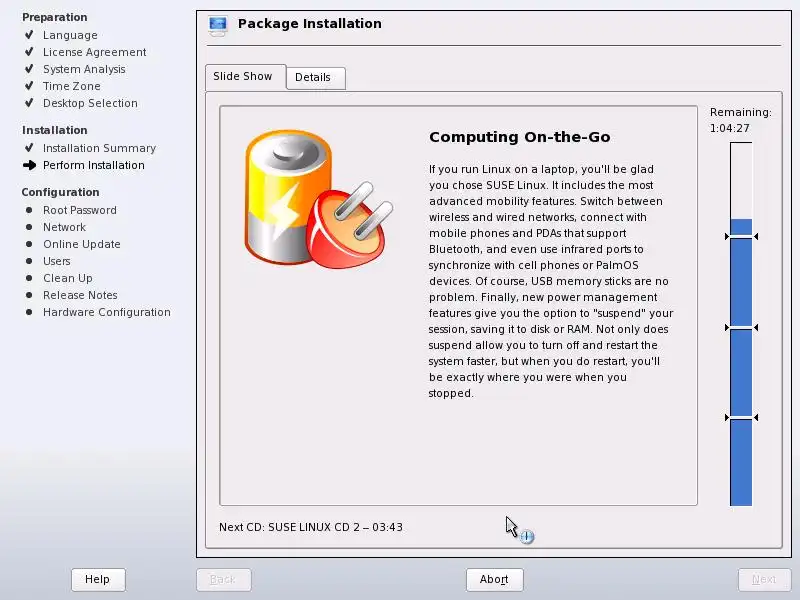The width and height of the screenshot is (800, 600).
Task: Click the battery and plug illustration
Action: (319, 199)
